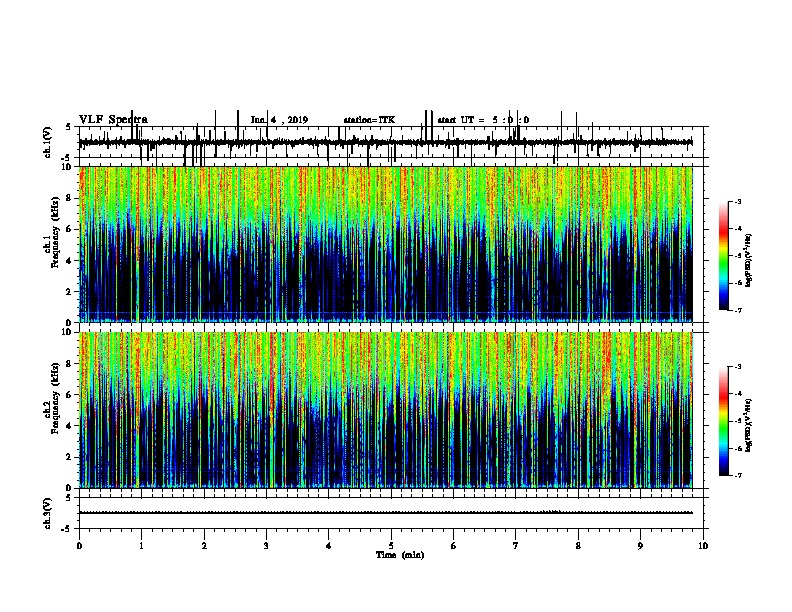The height and width of the screenshot is (612, 792).
Task: Click the "-7" label on ch.1 color bar
Action: (x=737, y=310)
